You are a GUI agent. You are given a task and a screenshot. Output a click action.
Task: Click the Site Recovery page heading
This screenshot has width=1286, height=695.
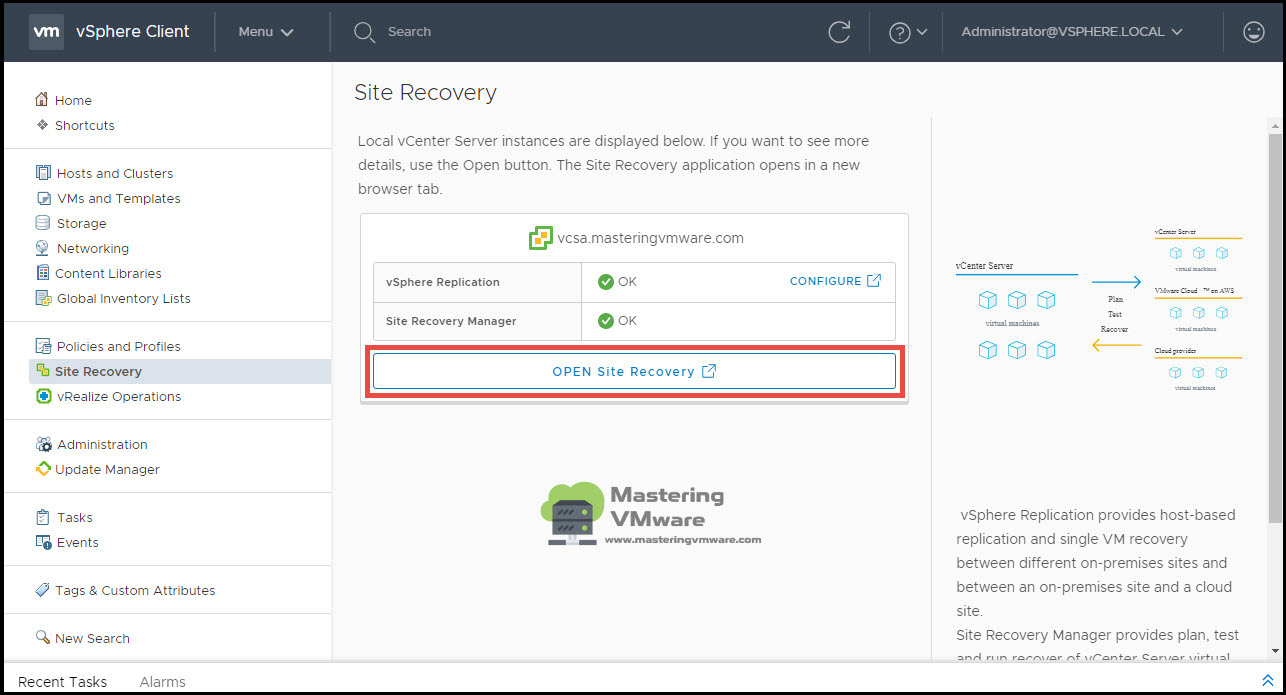tap(425, 92)
